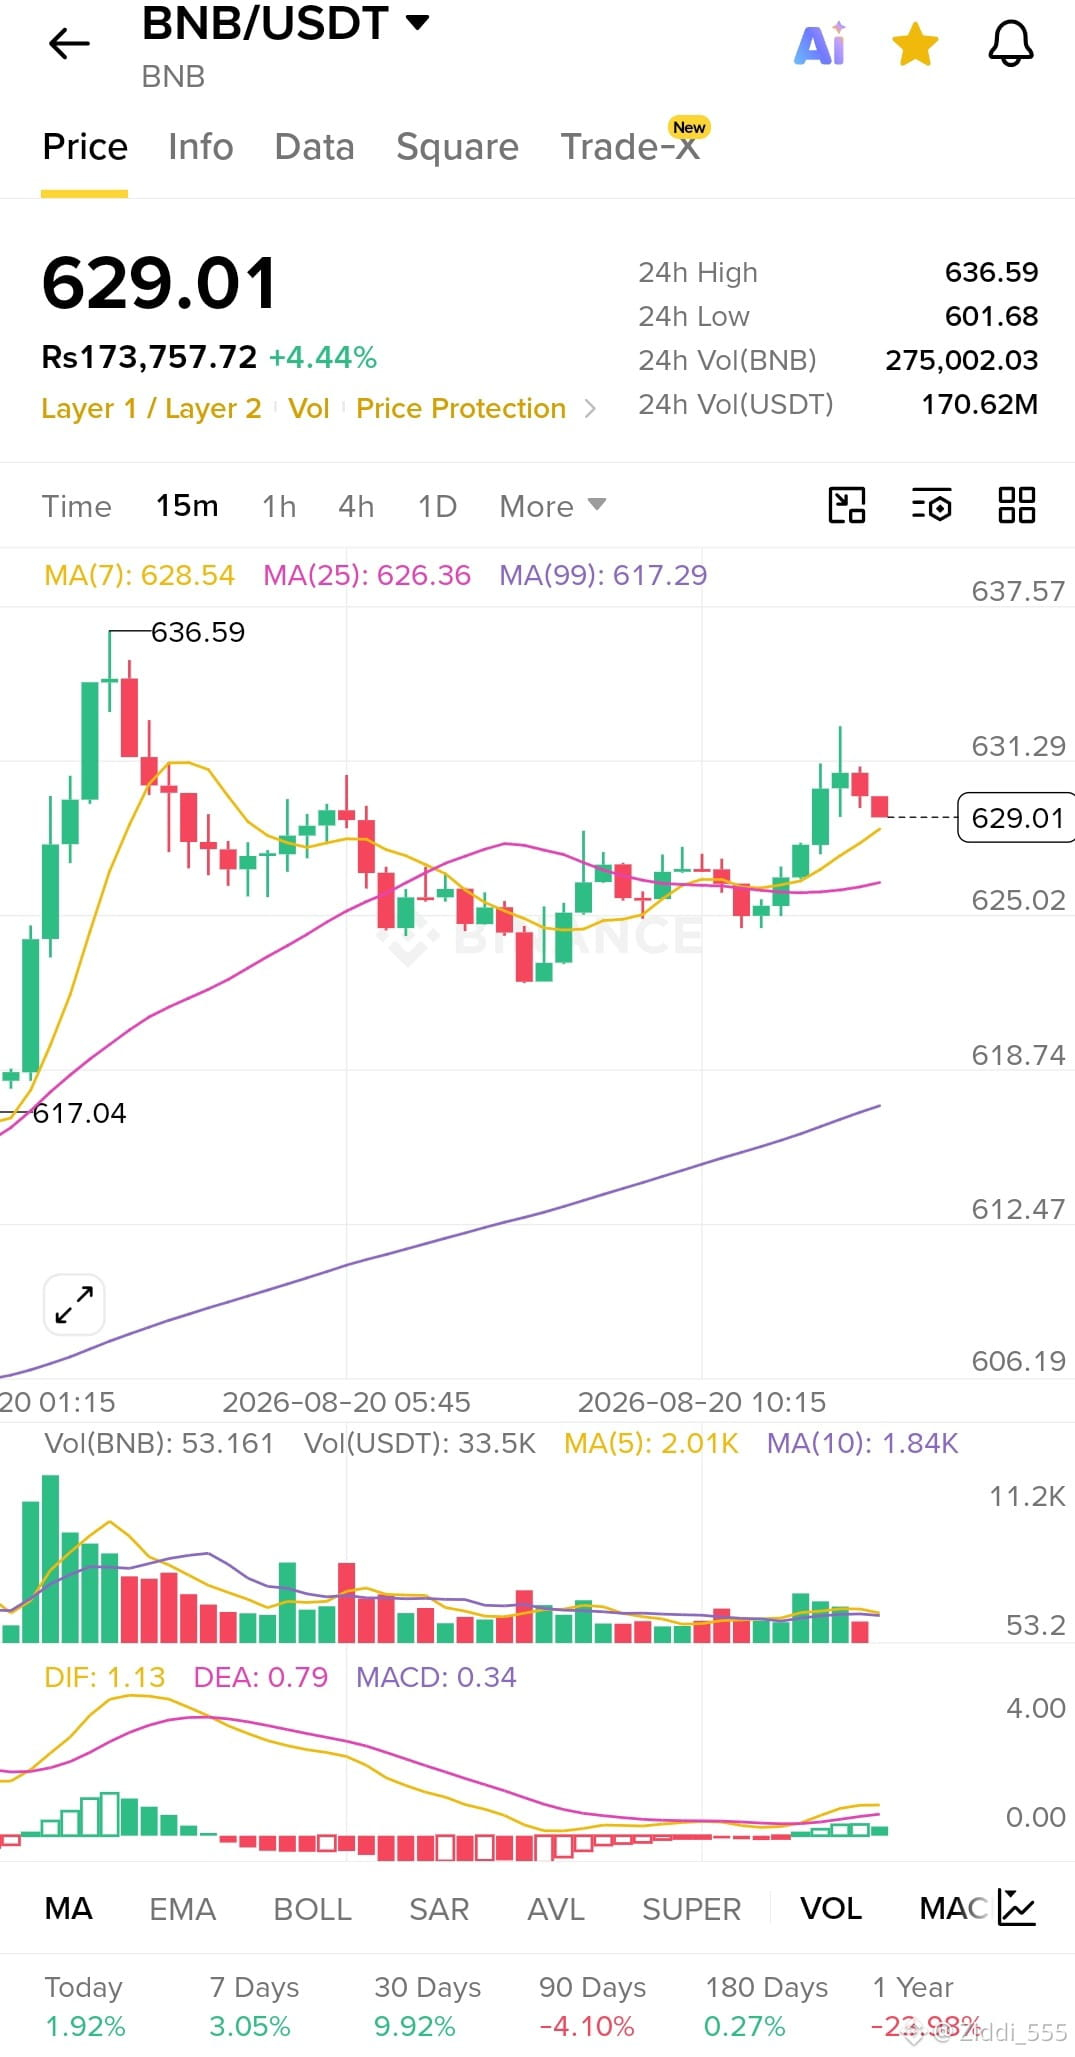1075x2057 pixels.
Task: Open the Trade-X tab
Action: click(630, 147)
